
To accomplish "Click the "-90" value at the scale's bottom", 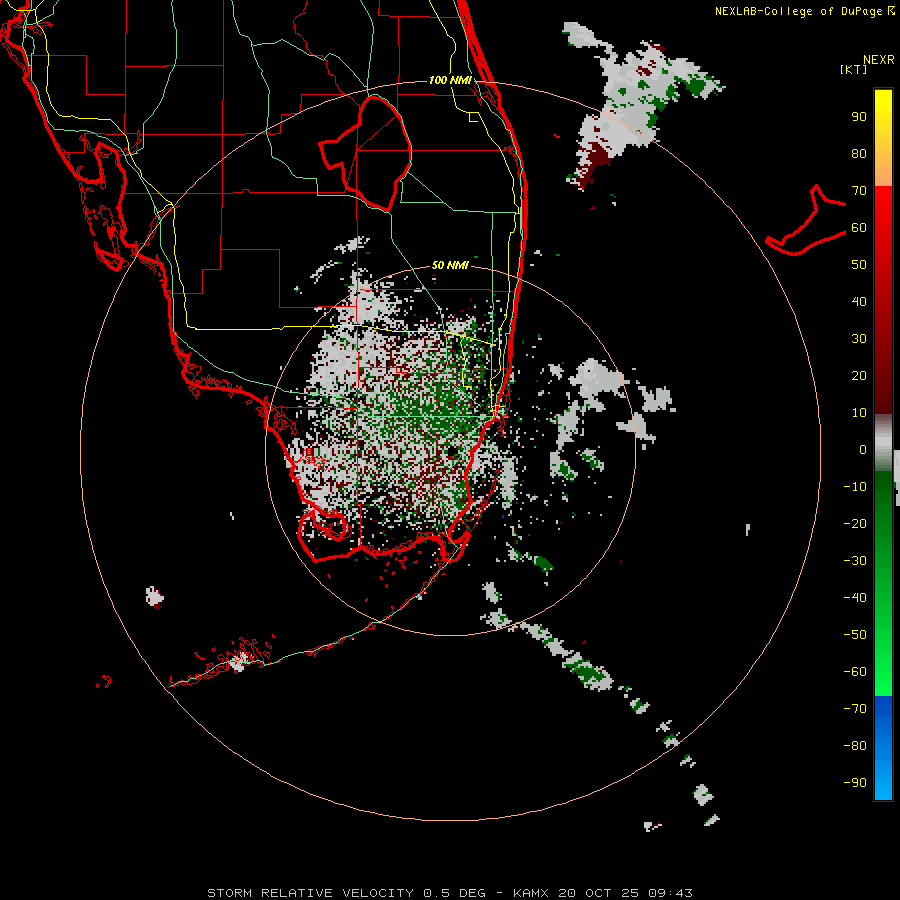I will (855, 783).
